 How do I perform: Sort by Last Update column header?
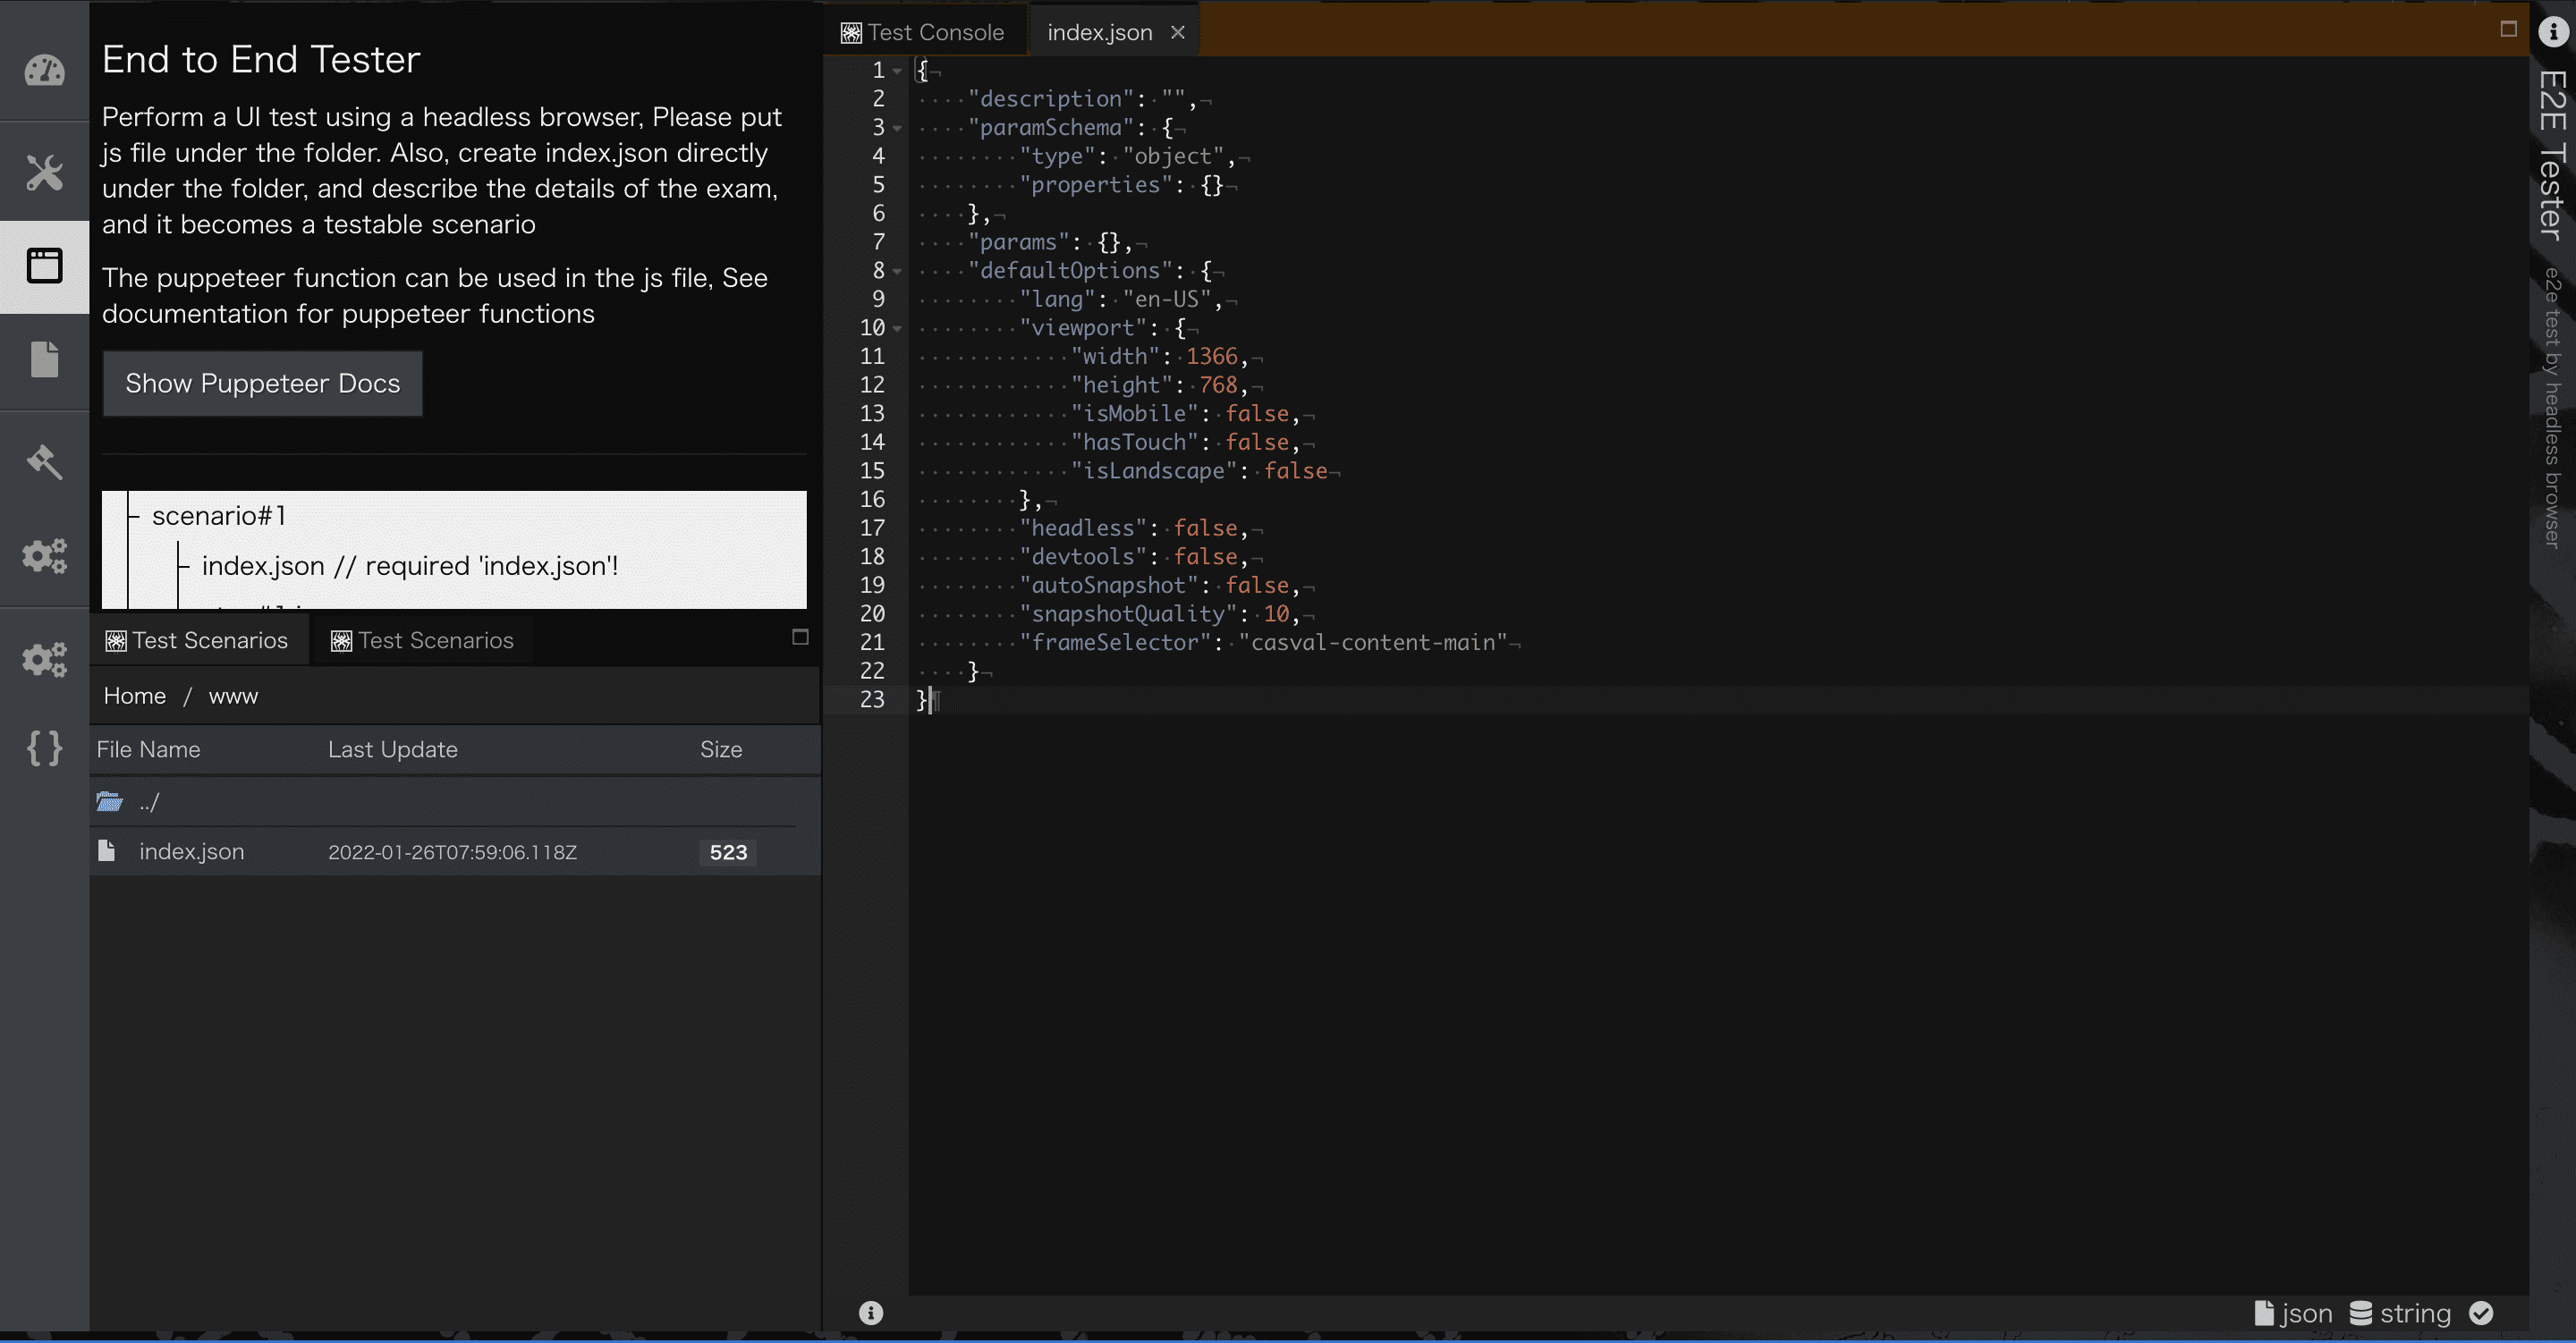click(393, 749)
